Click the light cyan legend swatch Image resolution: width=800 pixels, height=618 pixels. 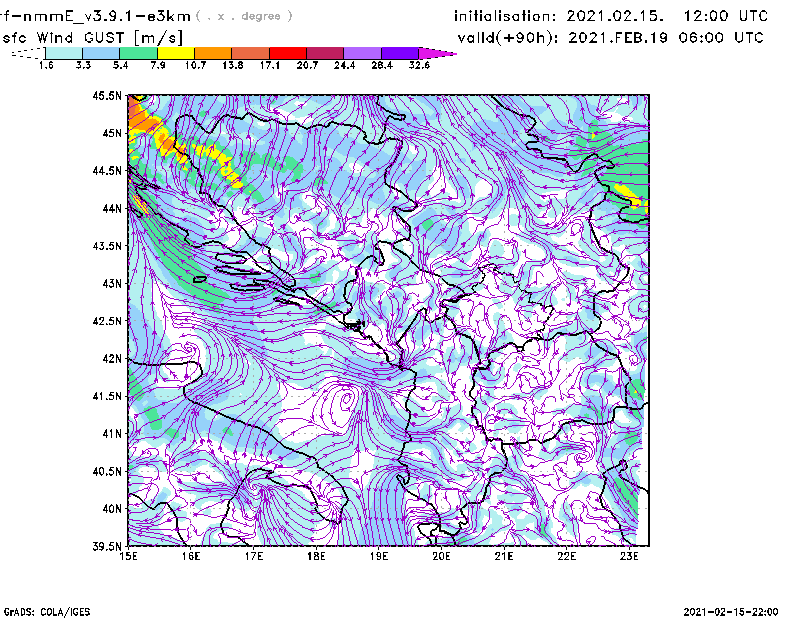pos(64,53)
